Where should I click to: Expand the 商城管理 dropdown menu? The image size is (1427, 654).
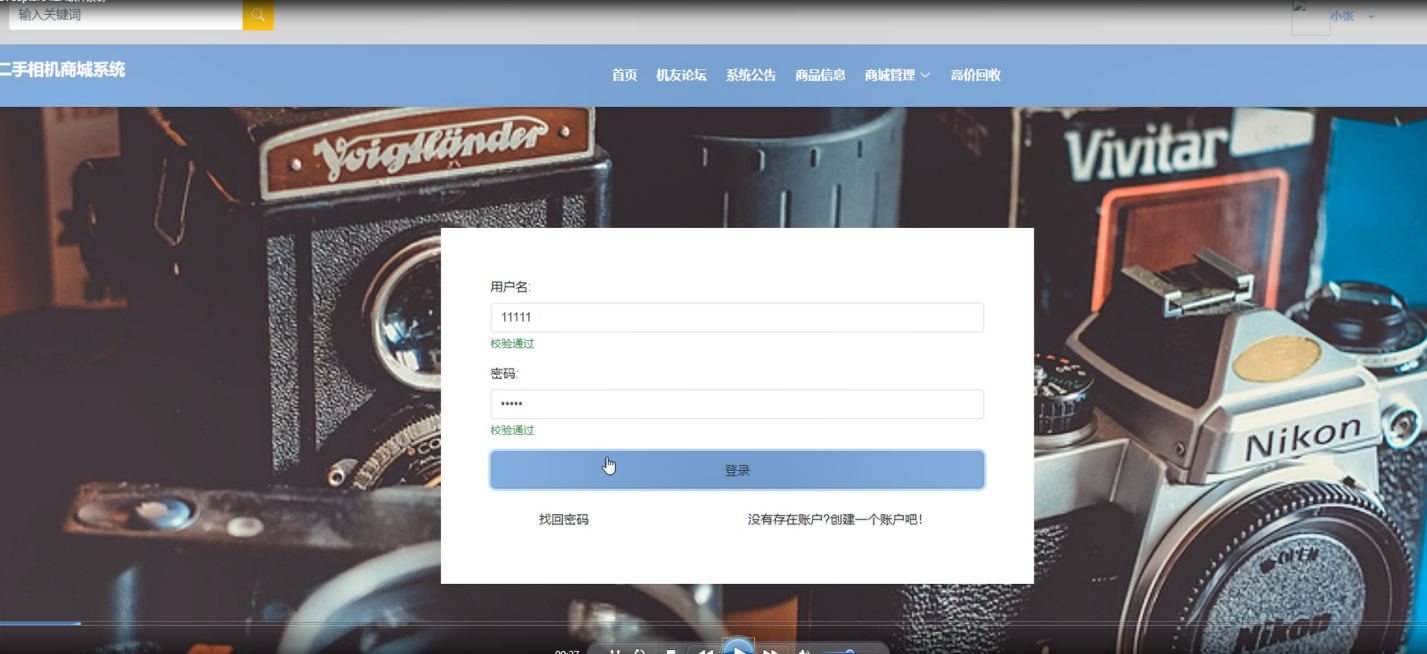[897, 75]
